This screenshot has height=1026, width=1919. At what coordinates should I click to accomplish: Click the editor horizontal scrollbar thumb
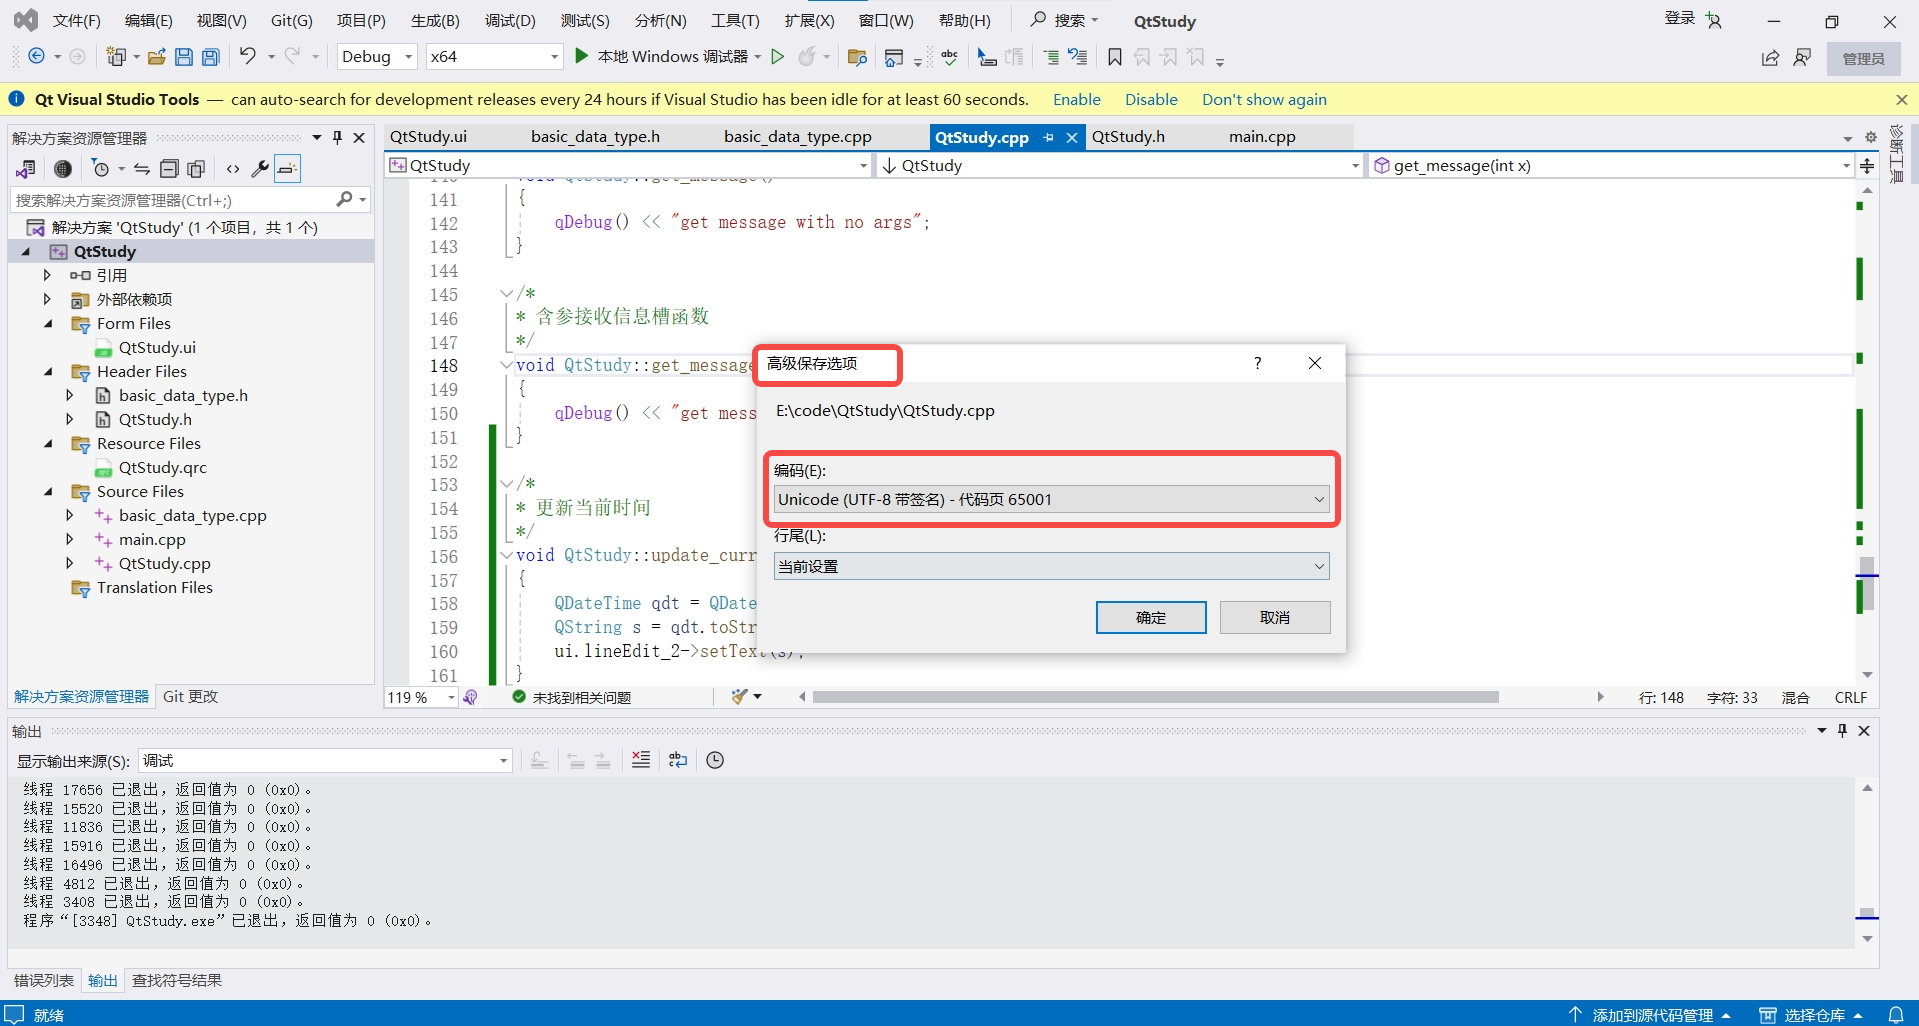click(x=1155, y=697)
